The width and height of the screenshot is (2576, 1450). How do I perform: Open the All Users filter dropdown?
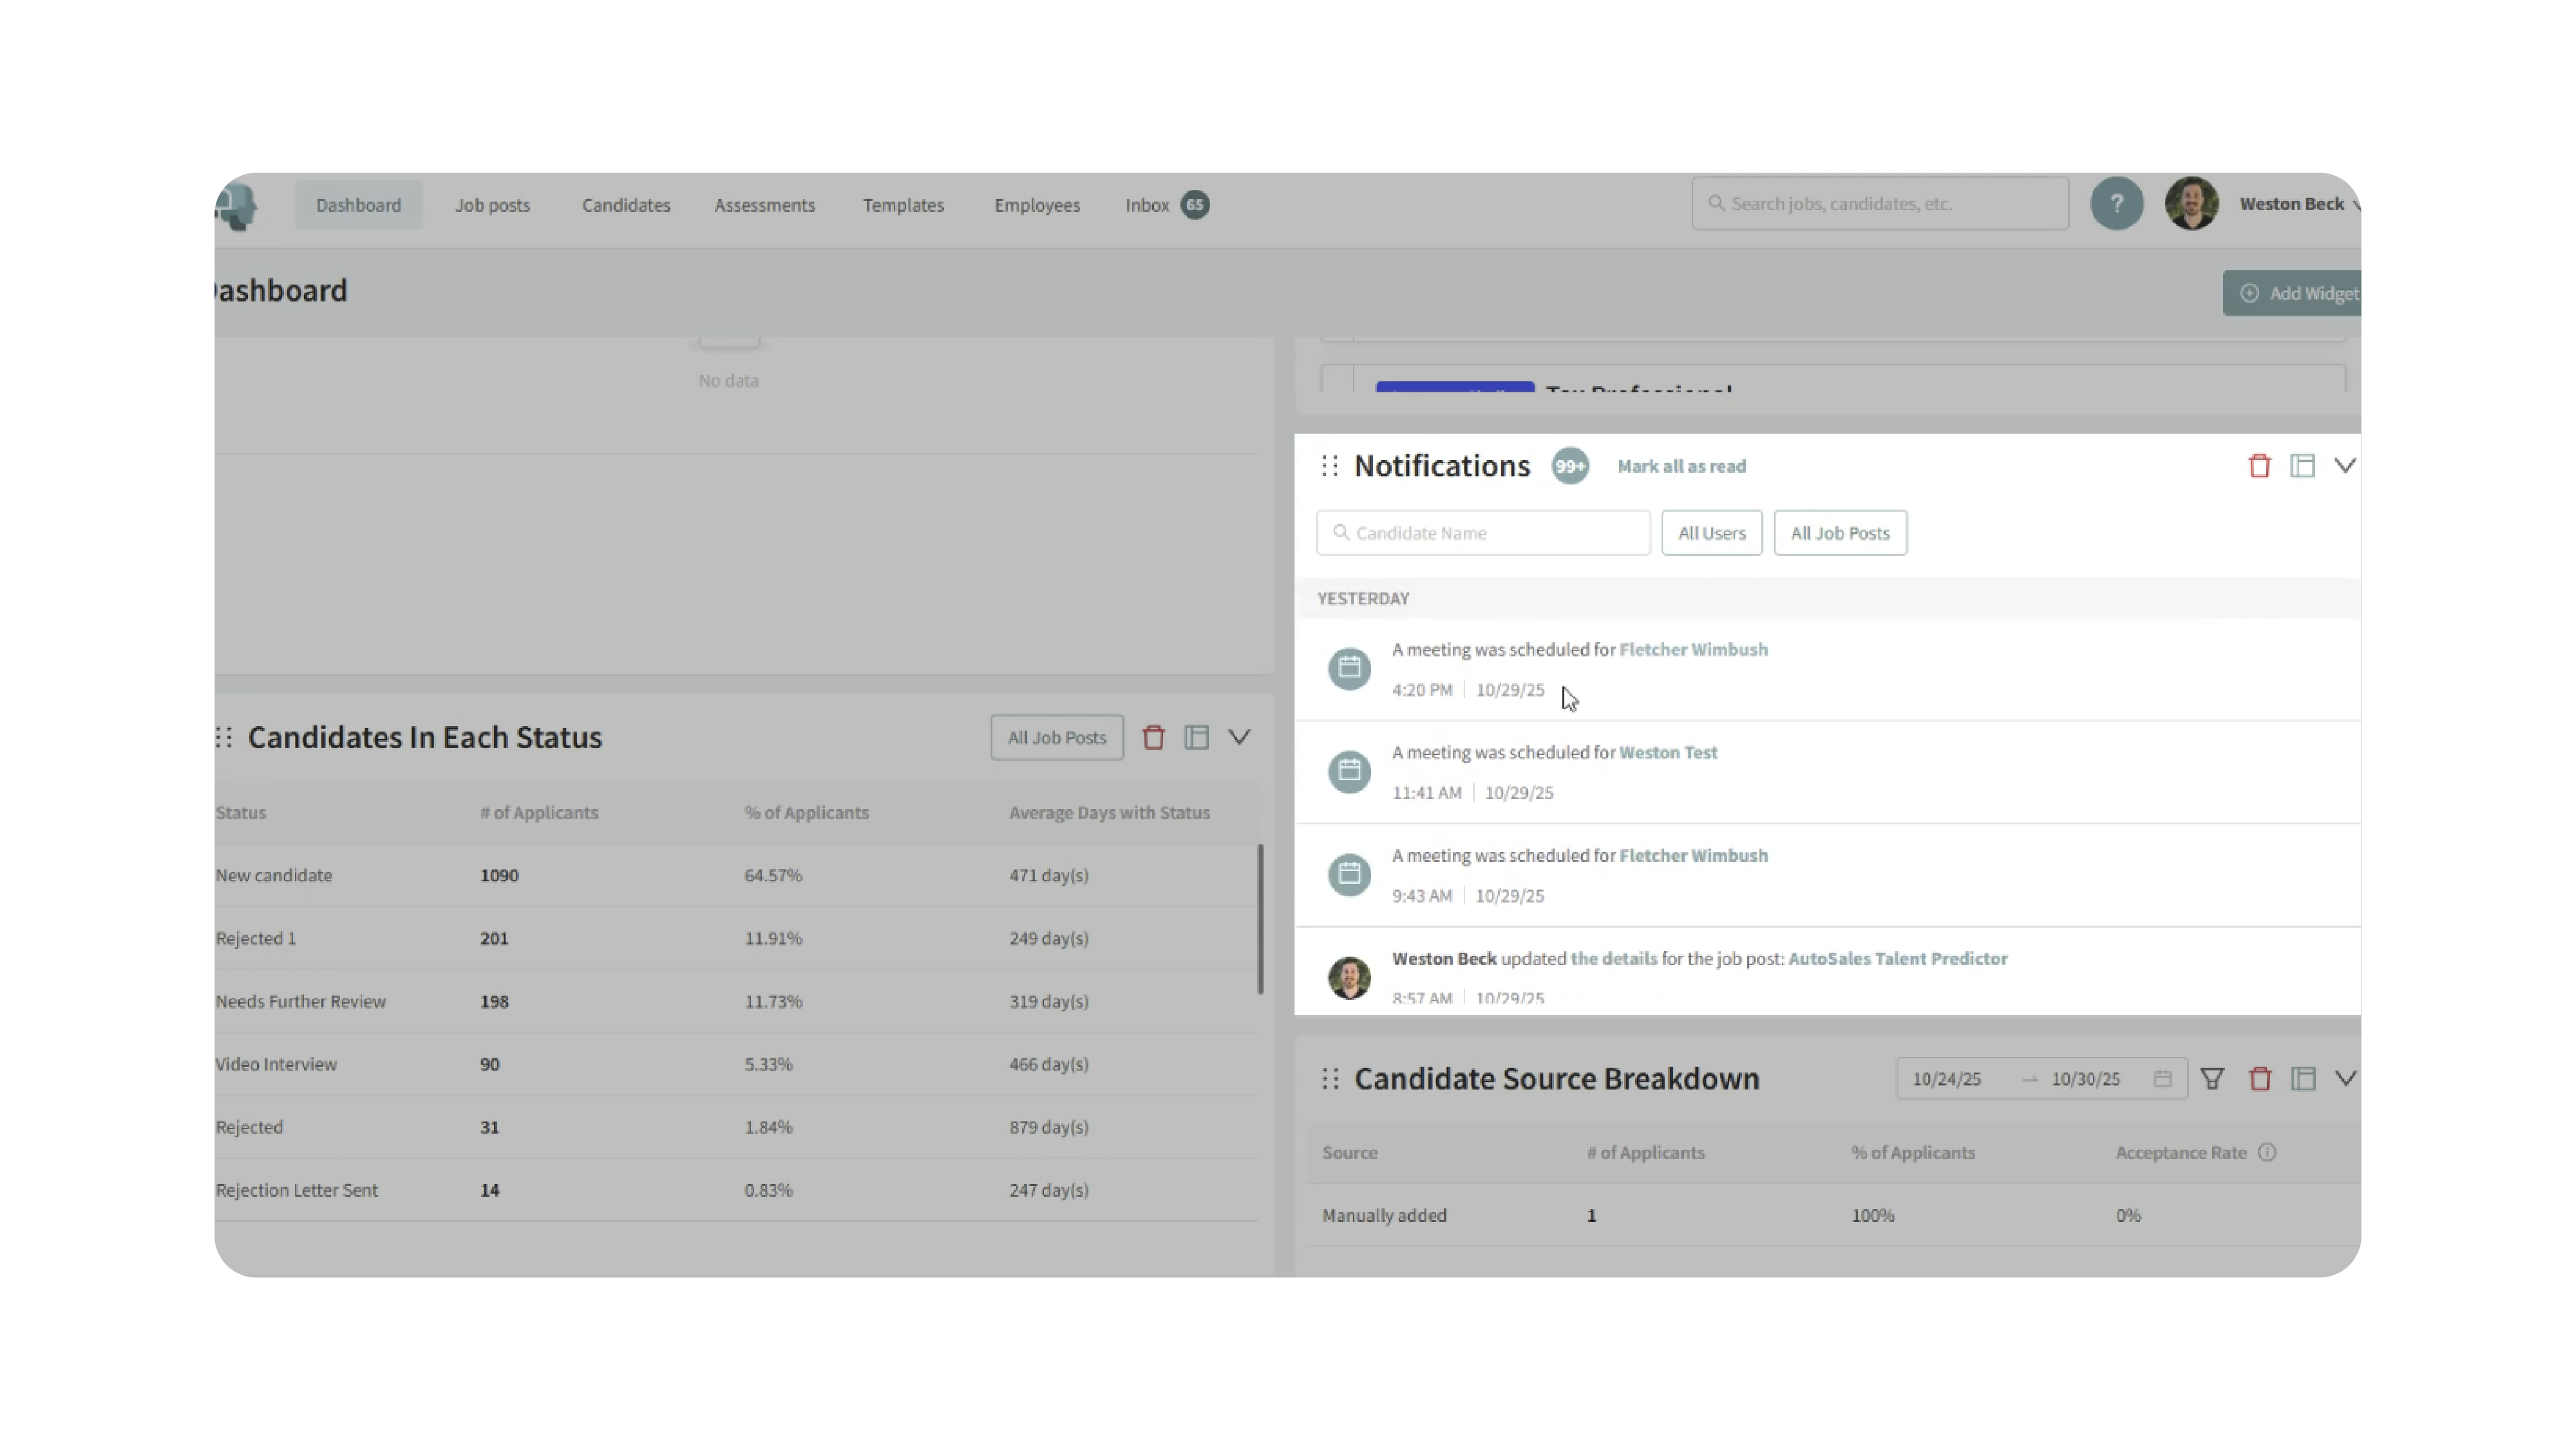click(x=1711, y=533)
